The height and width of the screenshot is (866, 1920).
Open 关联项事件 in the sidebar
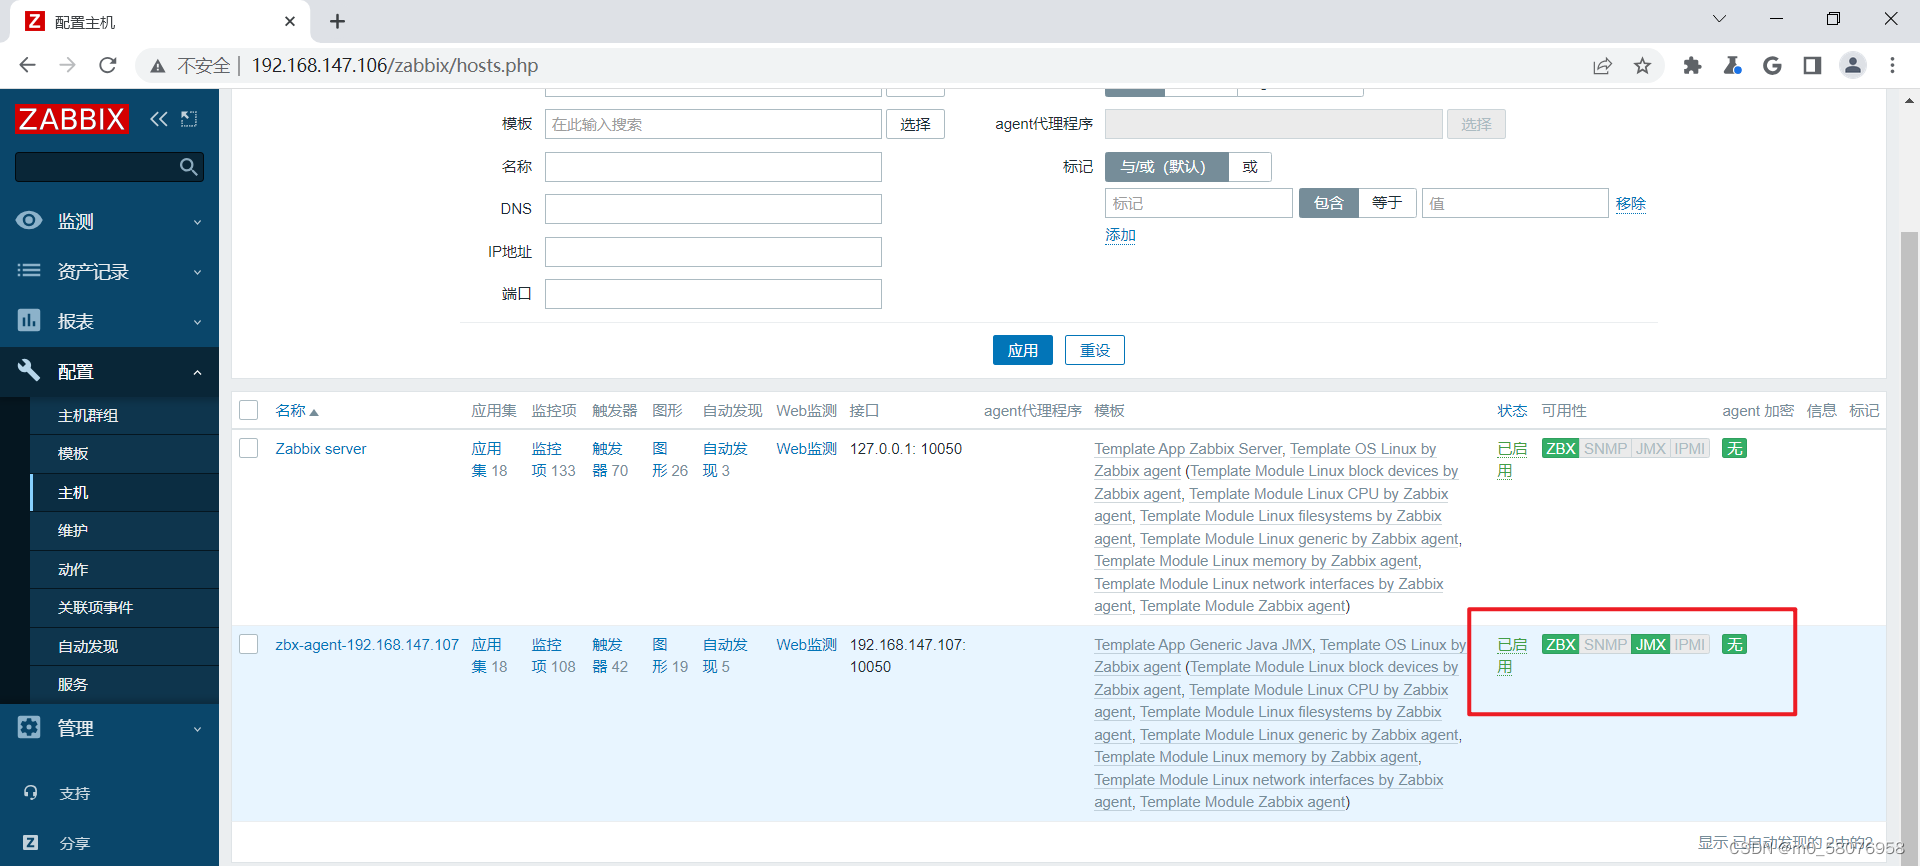pos(124,608)
